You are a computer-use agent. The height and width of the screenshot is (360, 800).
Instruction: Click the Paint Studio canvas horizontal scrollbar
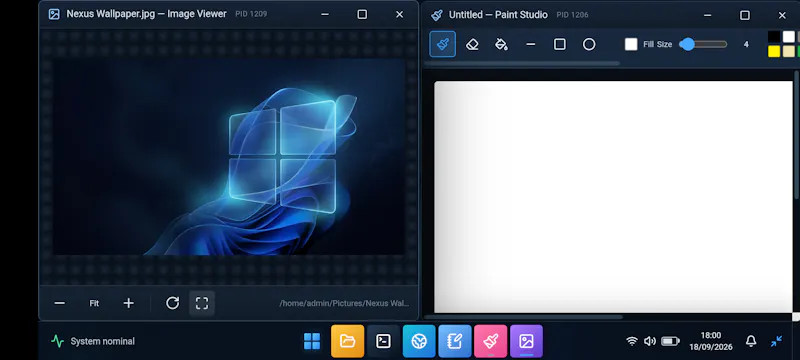523,317
